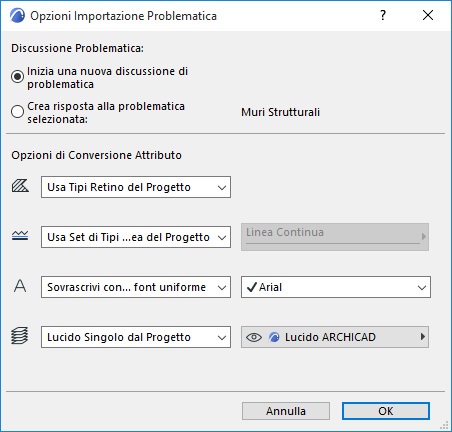Toggle the eye visibility icon for Lucido ARCHICAD

254,337
